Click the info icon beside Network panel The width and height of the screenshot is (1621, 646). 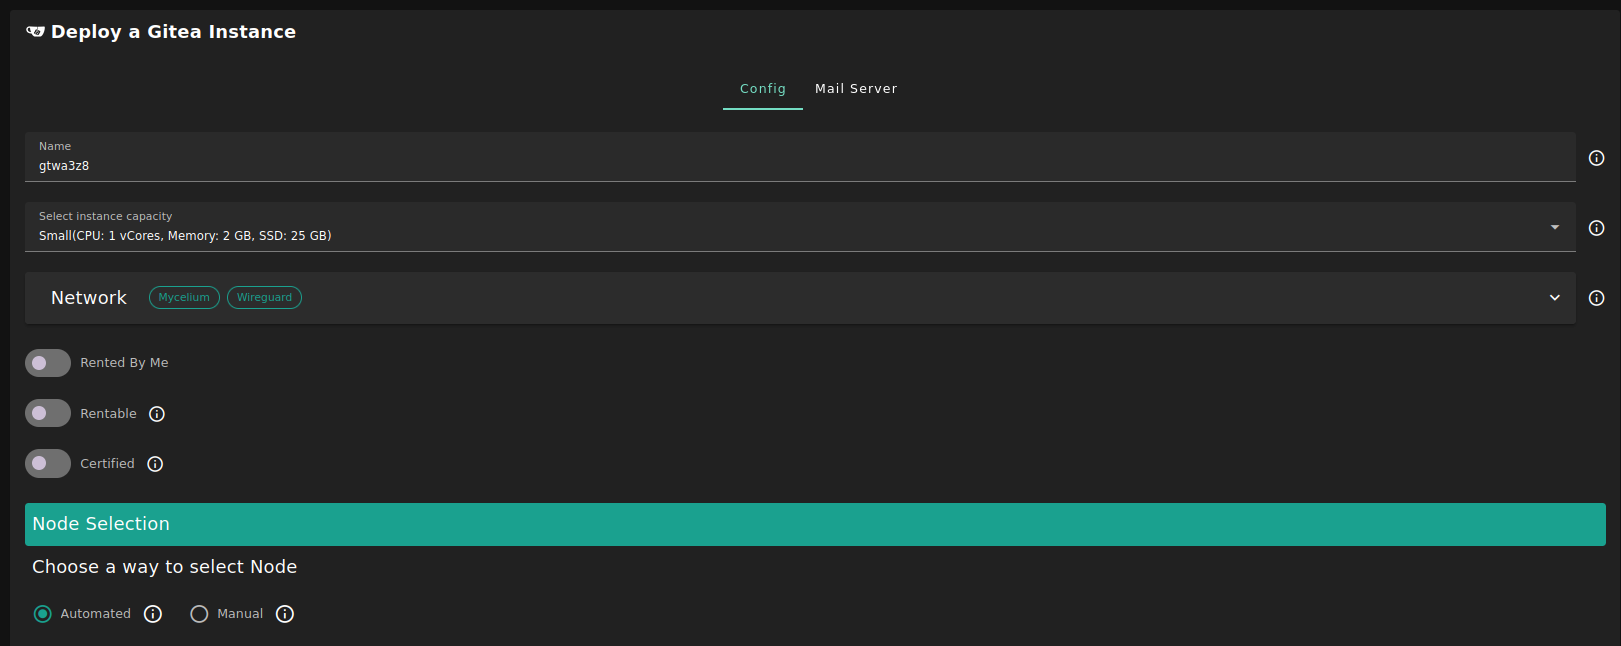(x=1596, y=298)
